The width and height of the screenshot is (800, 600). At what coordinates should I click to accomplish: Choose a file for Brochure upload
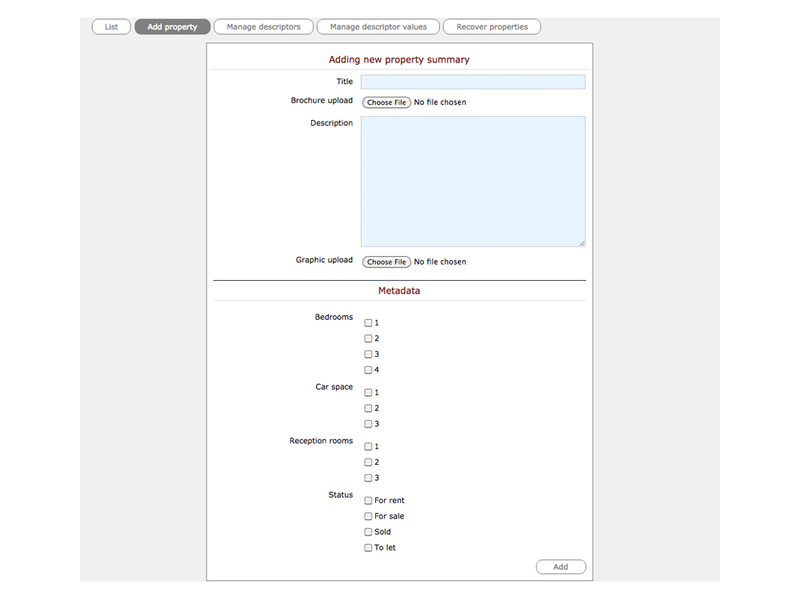[386, 102]
